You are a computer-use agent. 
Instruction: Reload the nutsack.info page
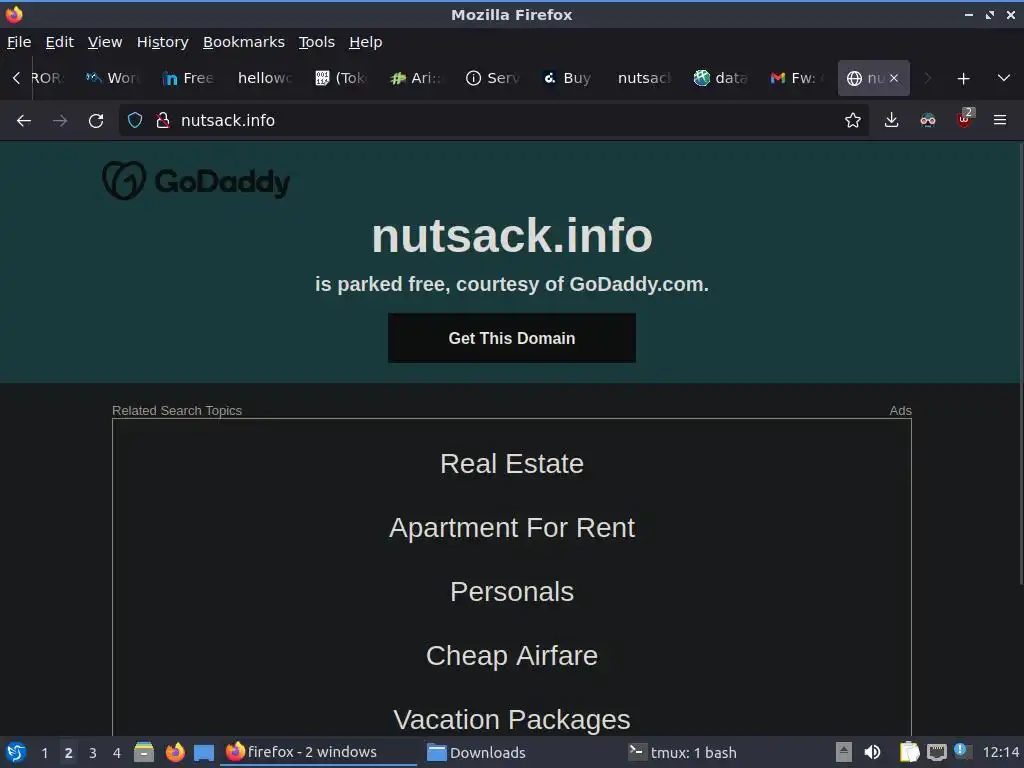96,121
